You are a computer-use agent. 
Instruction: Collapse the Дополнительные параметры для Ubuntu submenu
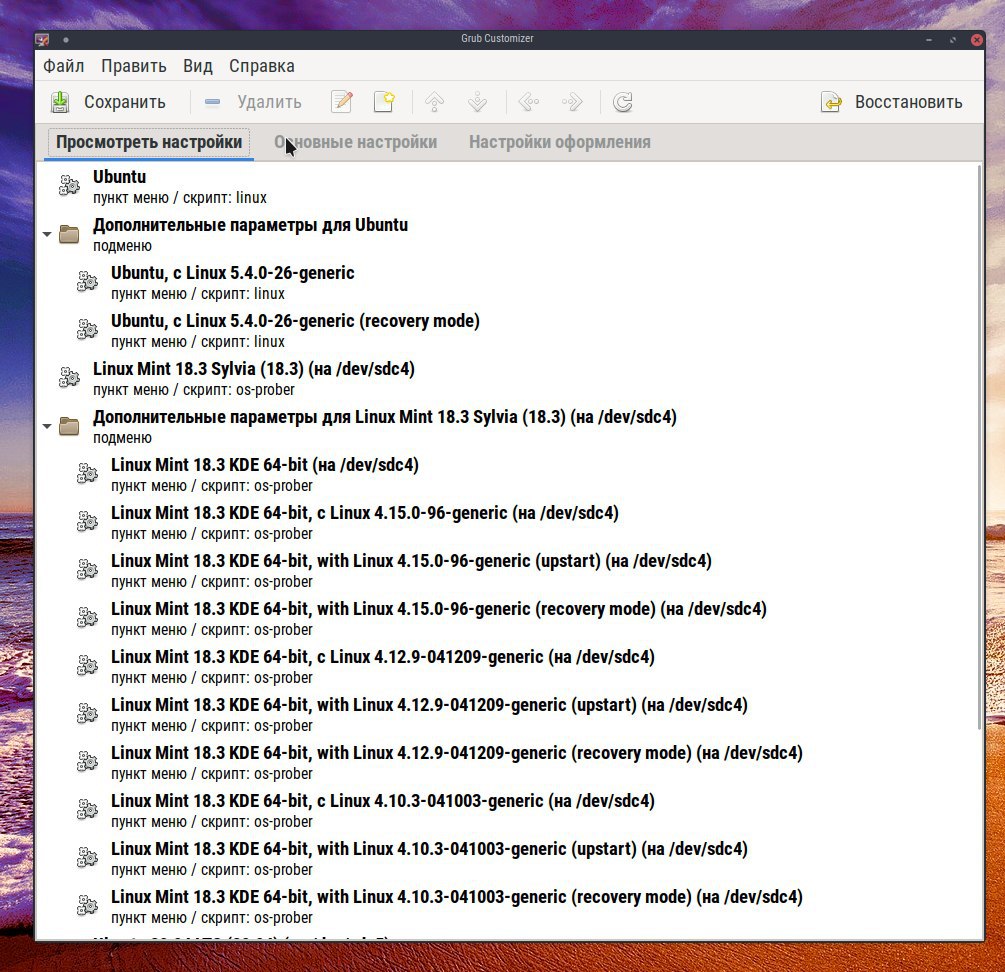47,235
